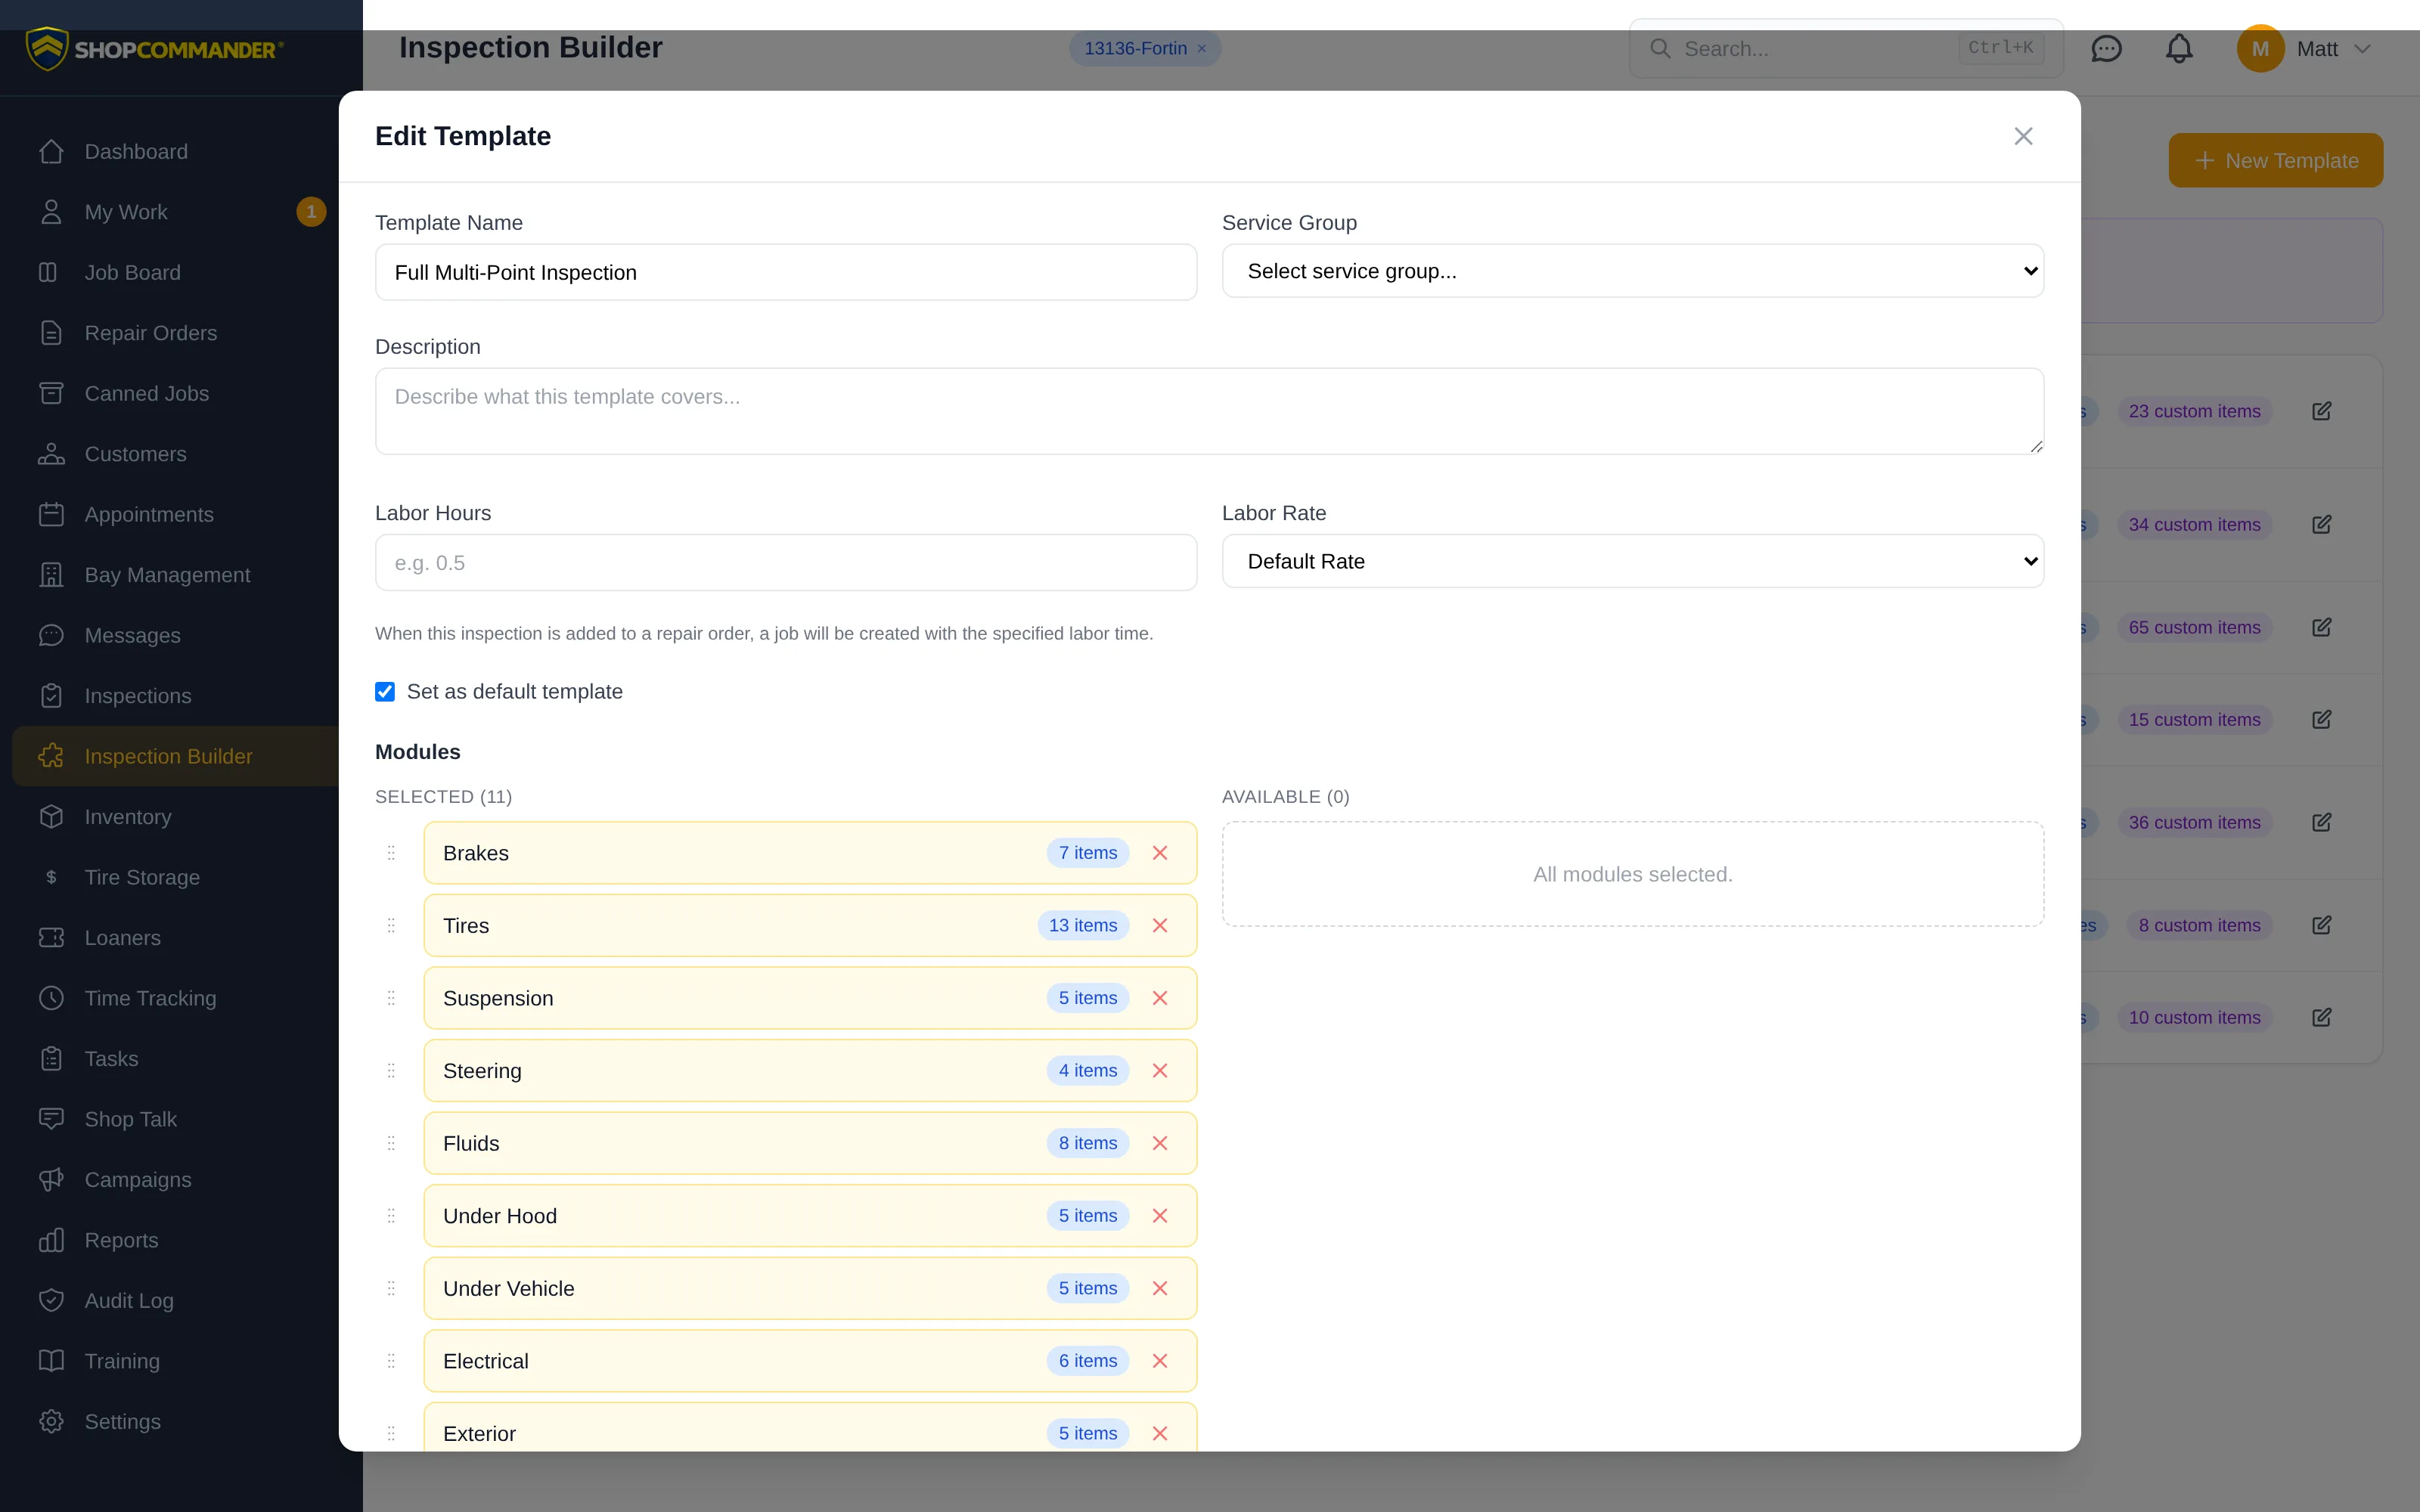Click the 'SELECTED (11)' heading
This screenshot has width=2420, height=1512.
click(443, 797)
